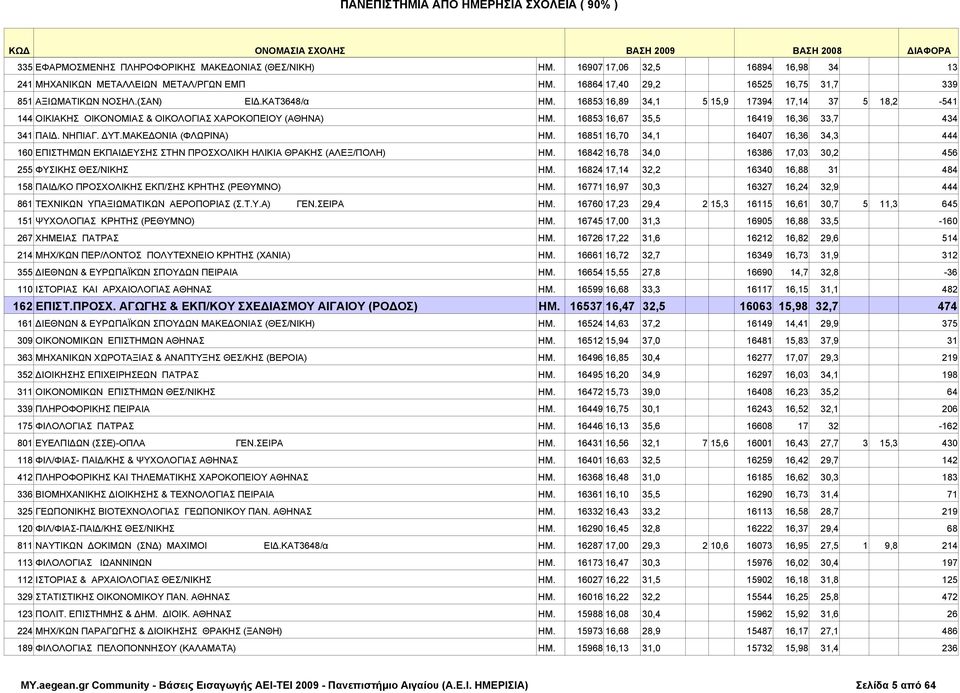Select ΟΙΚΙΑΚΗΣ ΟΙΚΟΝΟΜΙΑΣ & ΟΙΚΟΛΟΓΙΑΣ ΧΑΡΟΚΟΠΕΙΟΥ name
The width and height of the screenshot is (960, 693).
coord(179,119)
